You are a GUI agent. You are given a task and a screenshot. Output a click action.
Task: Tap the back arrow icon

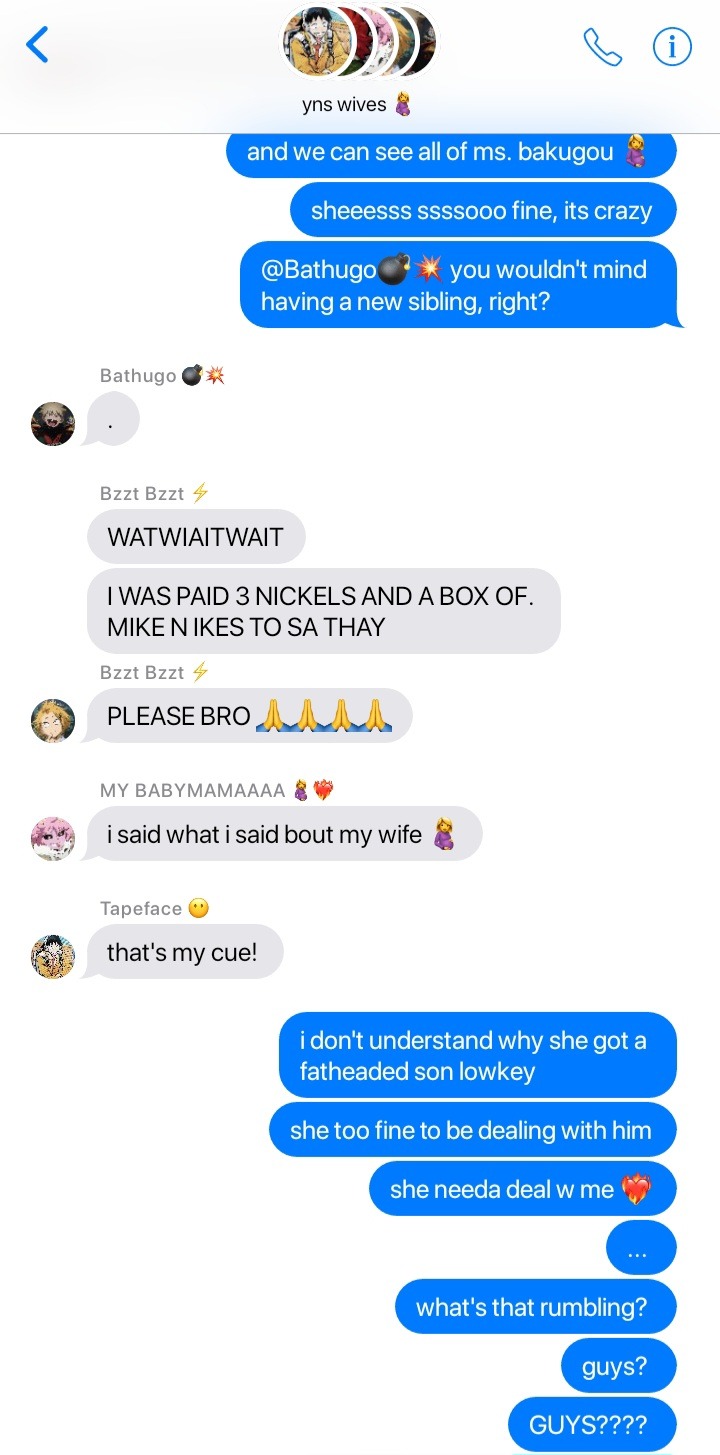coord(37,45)
